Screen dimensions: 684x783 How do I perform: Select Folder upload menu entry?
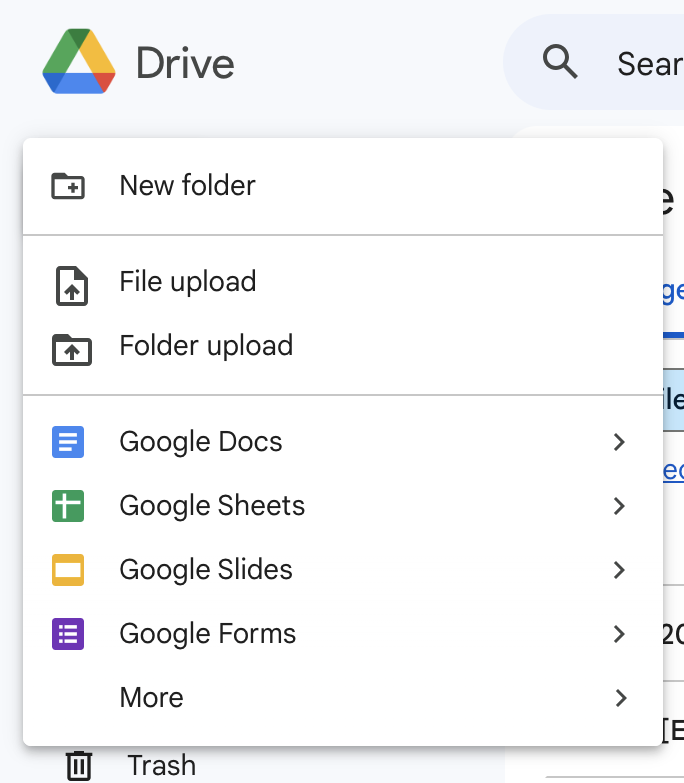342,346
